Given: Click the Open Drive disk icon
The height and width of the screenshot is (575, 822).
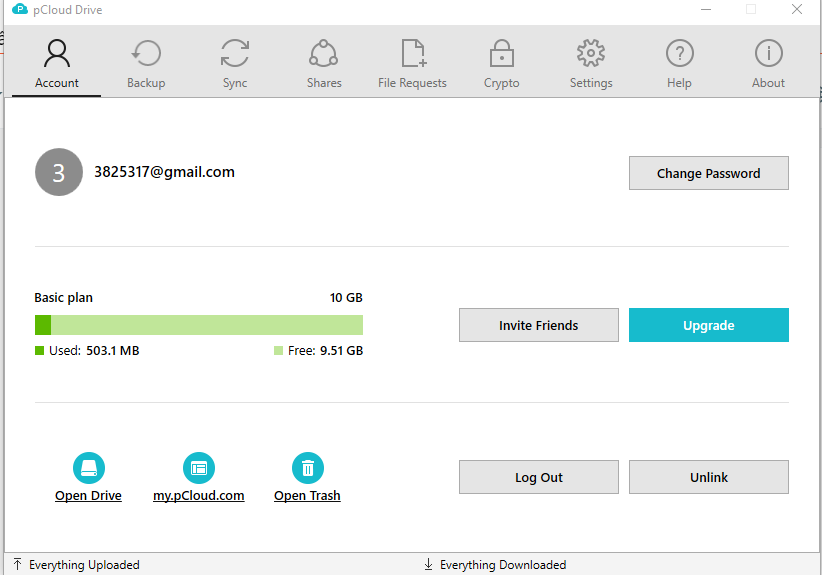Looking at the screenshot, I should [89, 468].
